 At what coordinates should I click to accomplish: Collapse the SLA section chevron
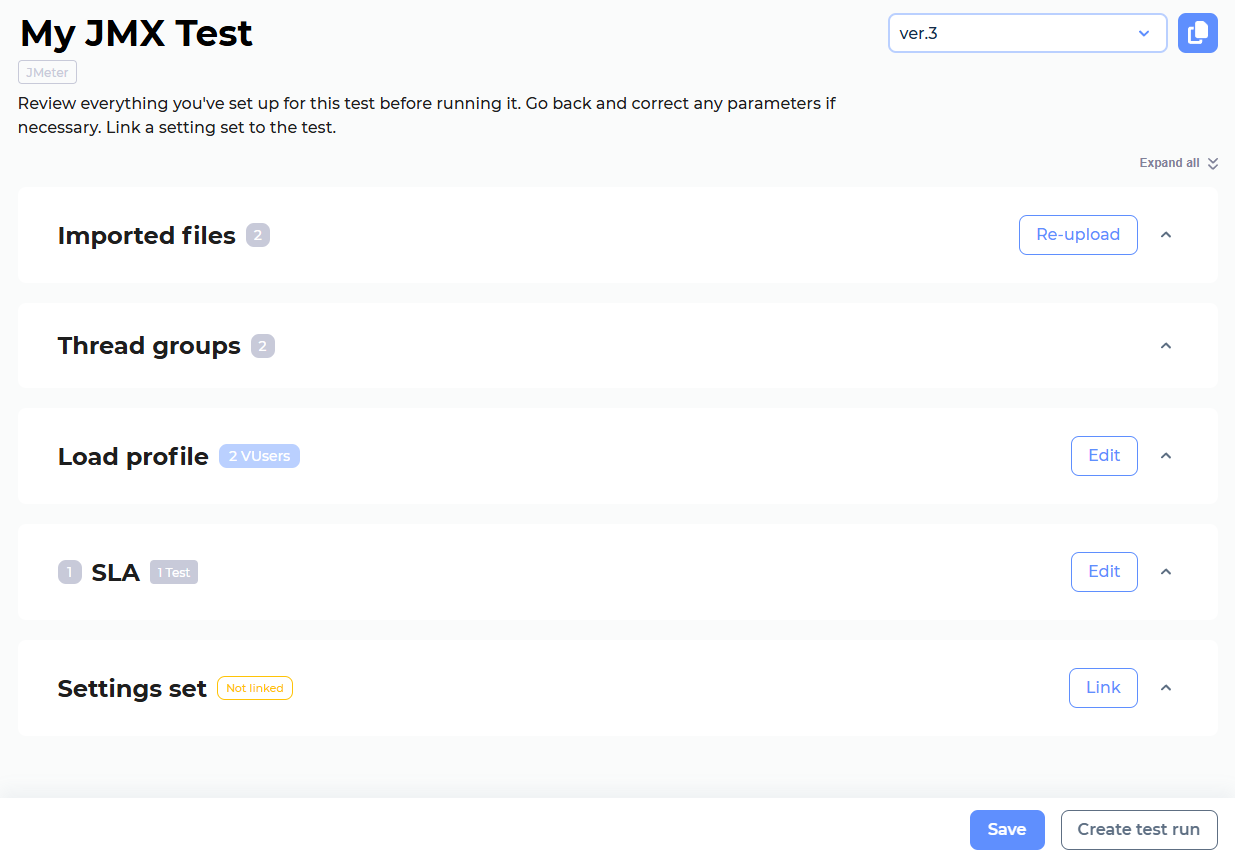tap(1165, 571)
